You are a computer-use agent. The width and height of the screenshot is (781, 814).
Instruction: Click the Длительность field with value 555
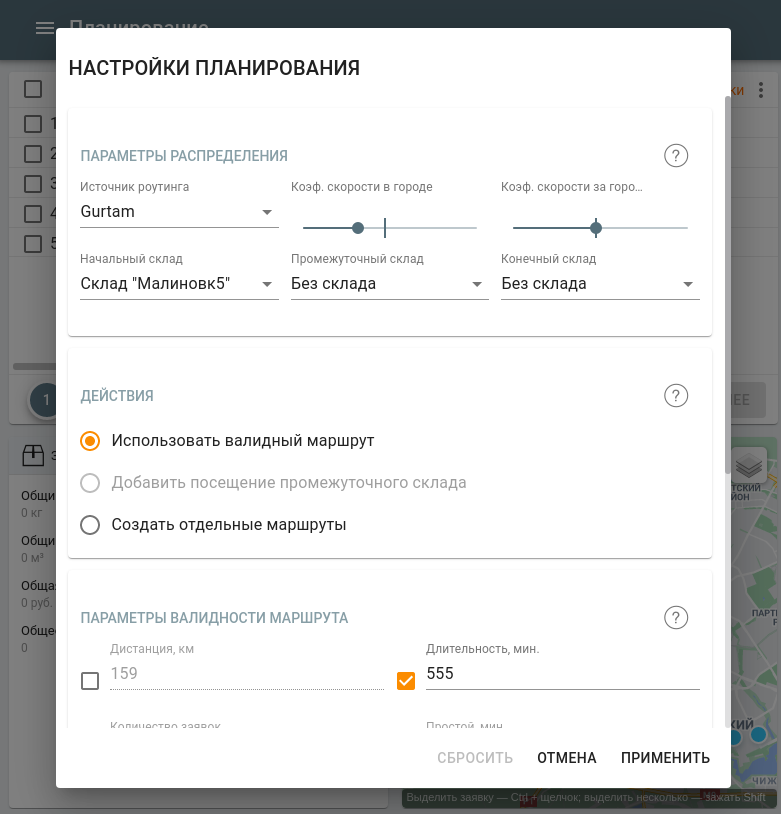pyautogui.click(x=562, y=674)
